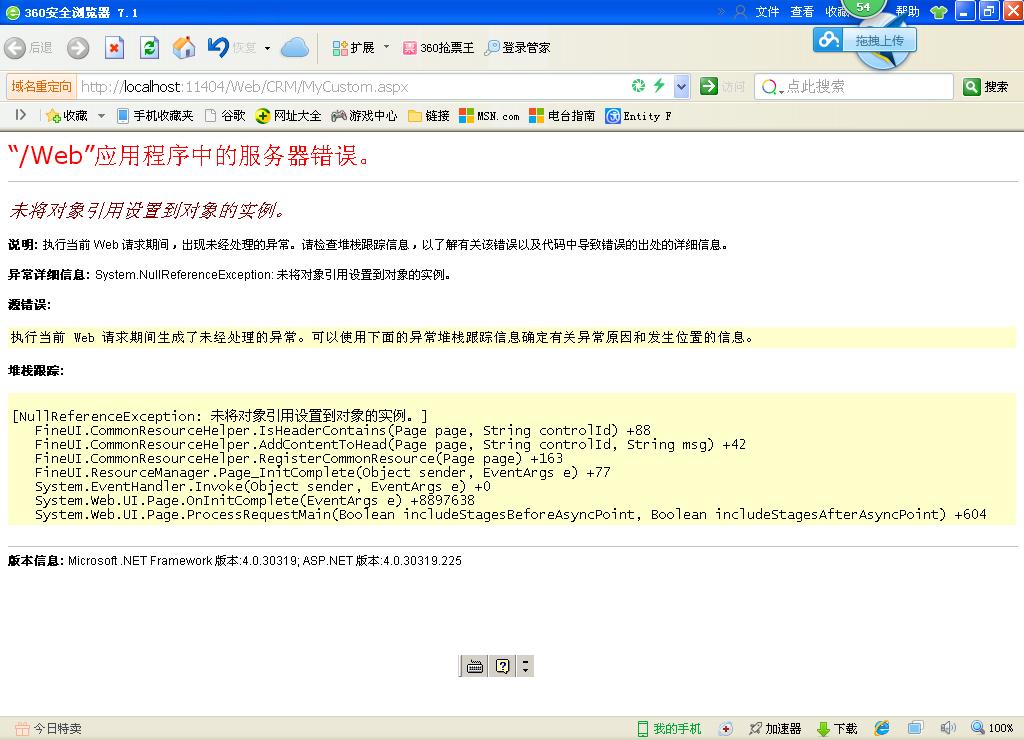Click the restore closed page icon
Viewport: 1024px width, 740px height.
(x=220, y=47)
